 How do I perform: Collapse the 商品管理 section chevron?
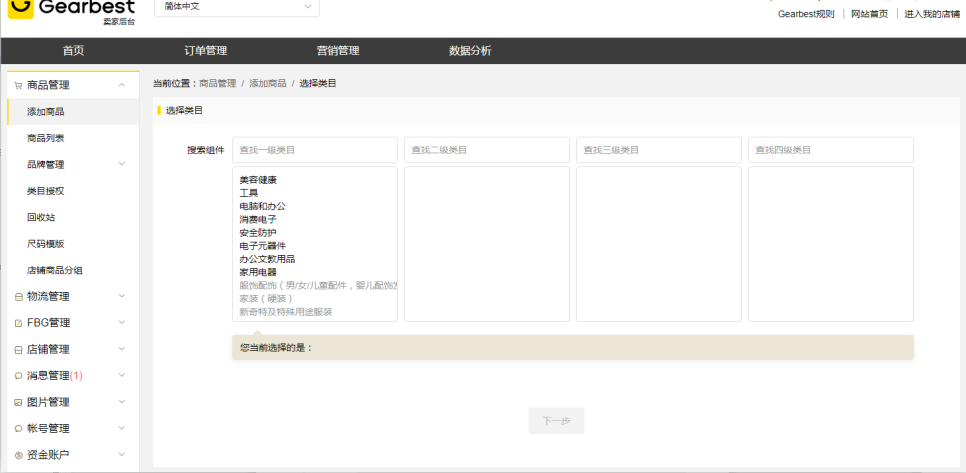coord(121,85)
